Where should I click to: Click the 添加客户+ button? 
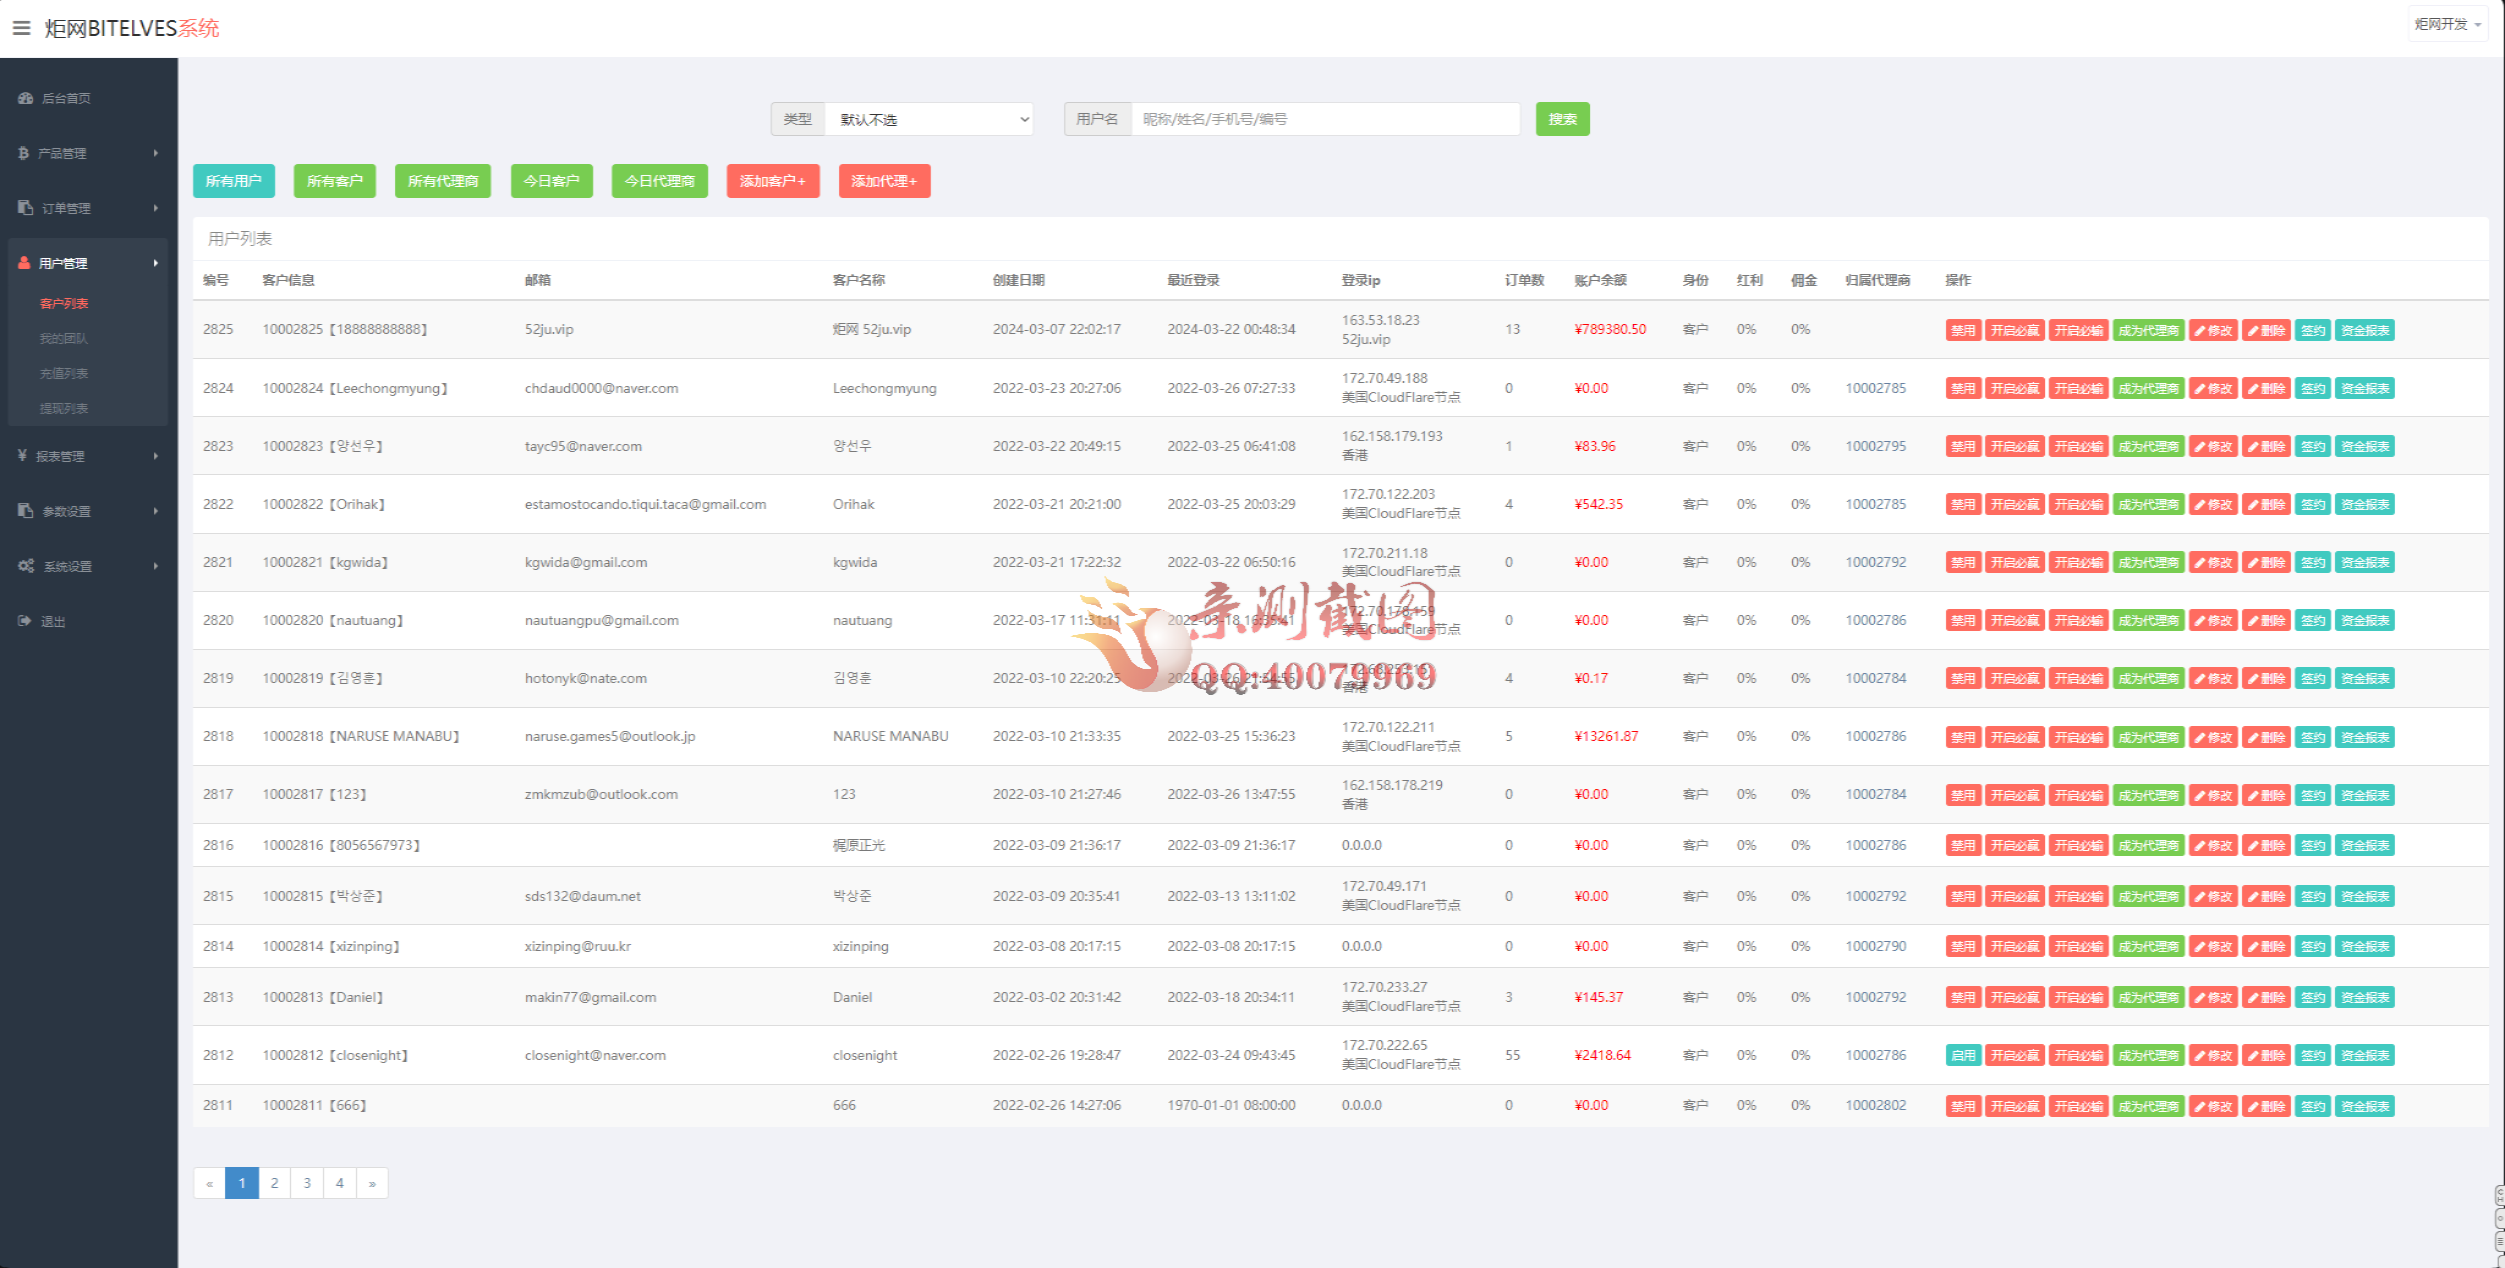pyautogui.click(x=772, y=182)
